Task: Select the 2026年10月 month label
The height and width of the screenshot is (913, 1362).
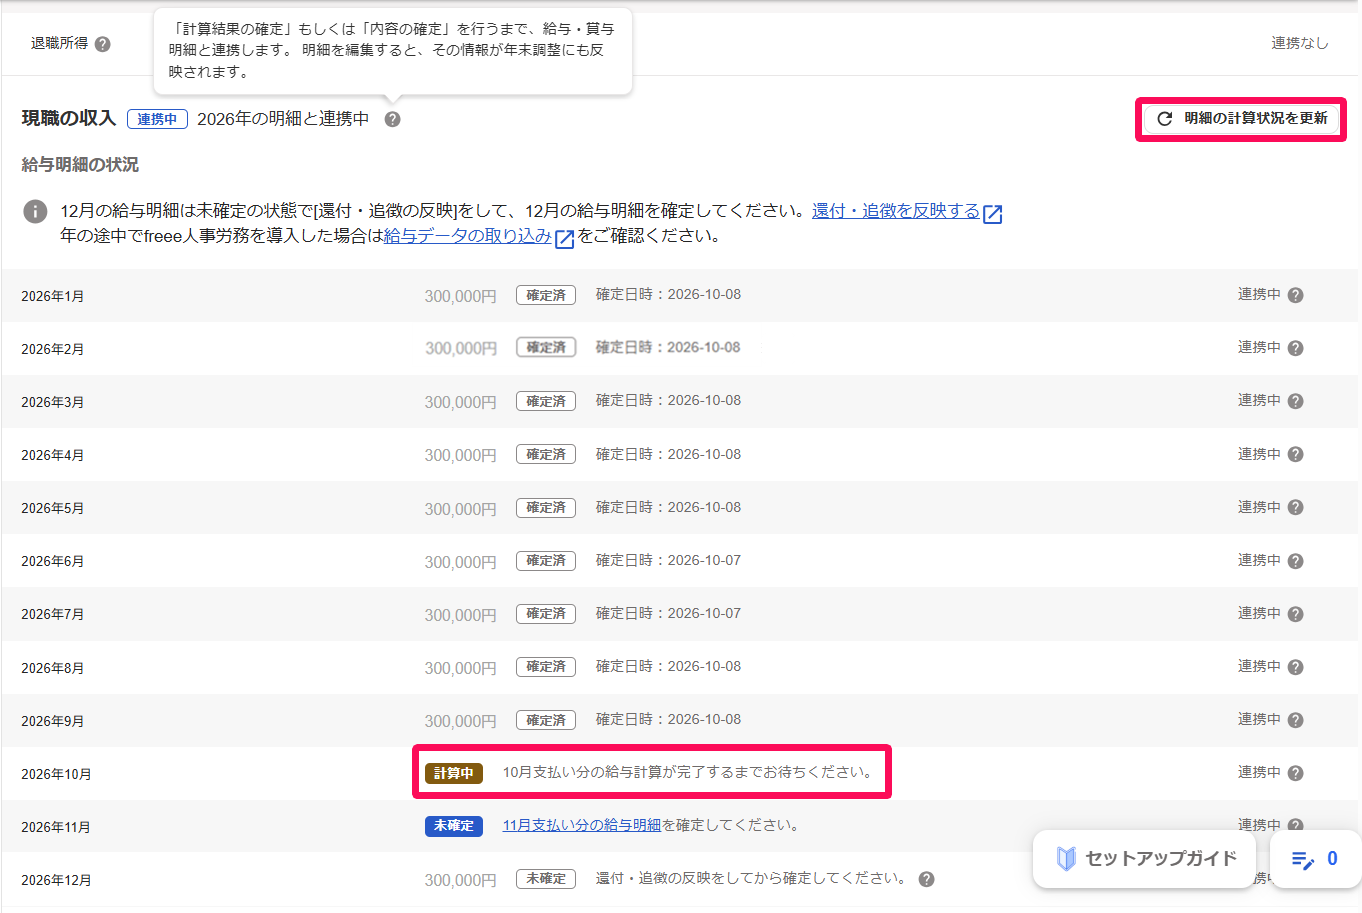Action: point(56,774)
